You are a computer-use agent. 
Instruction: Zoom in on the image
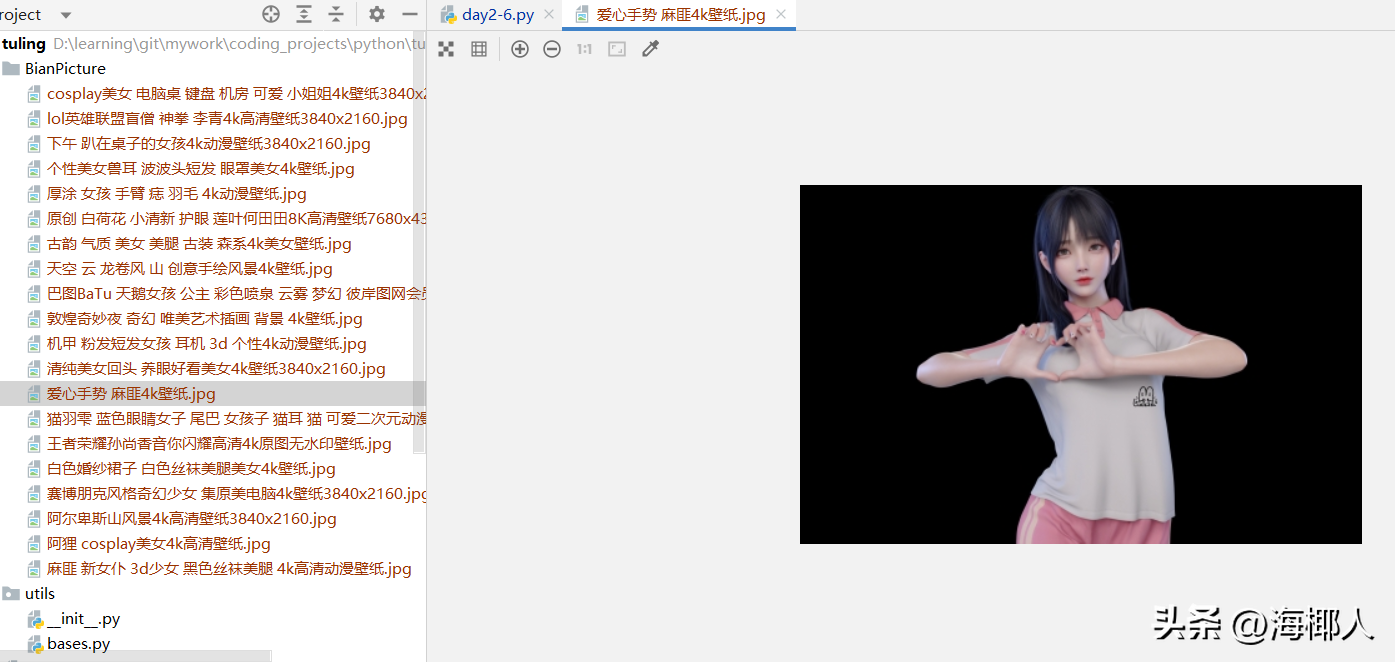[x=520, y=49]
